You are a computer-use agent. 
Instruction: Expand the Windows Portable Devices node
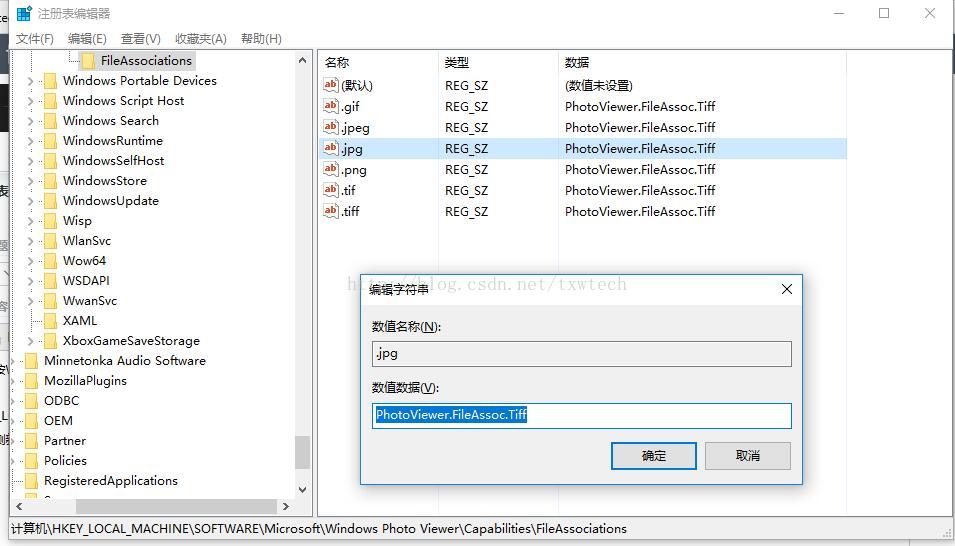30,80
